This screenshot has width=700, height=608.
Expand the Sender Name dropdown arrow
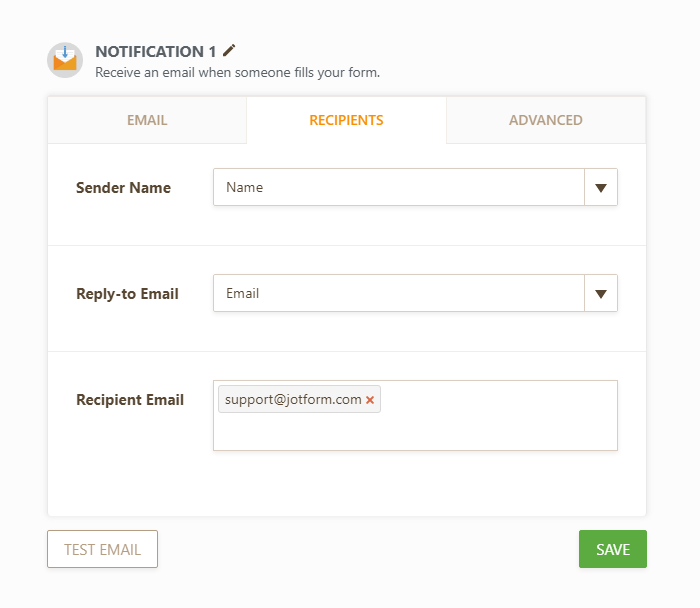(600, 187)
